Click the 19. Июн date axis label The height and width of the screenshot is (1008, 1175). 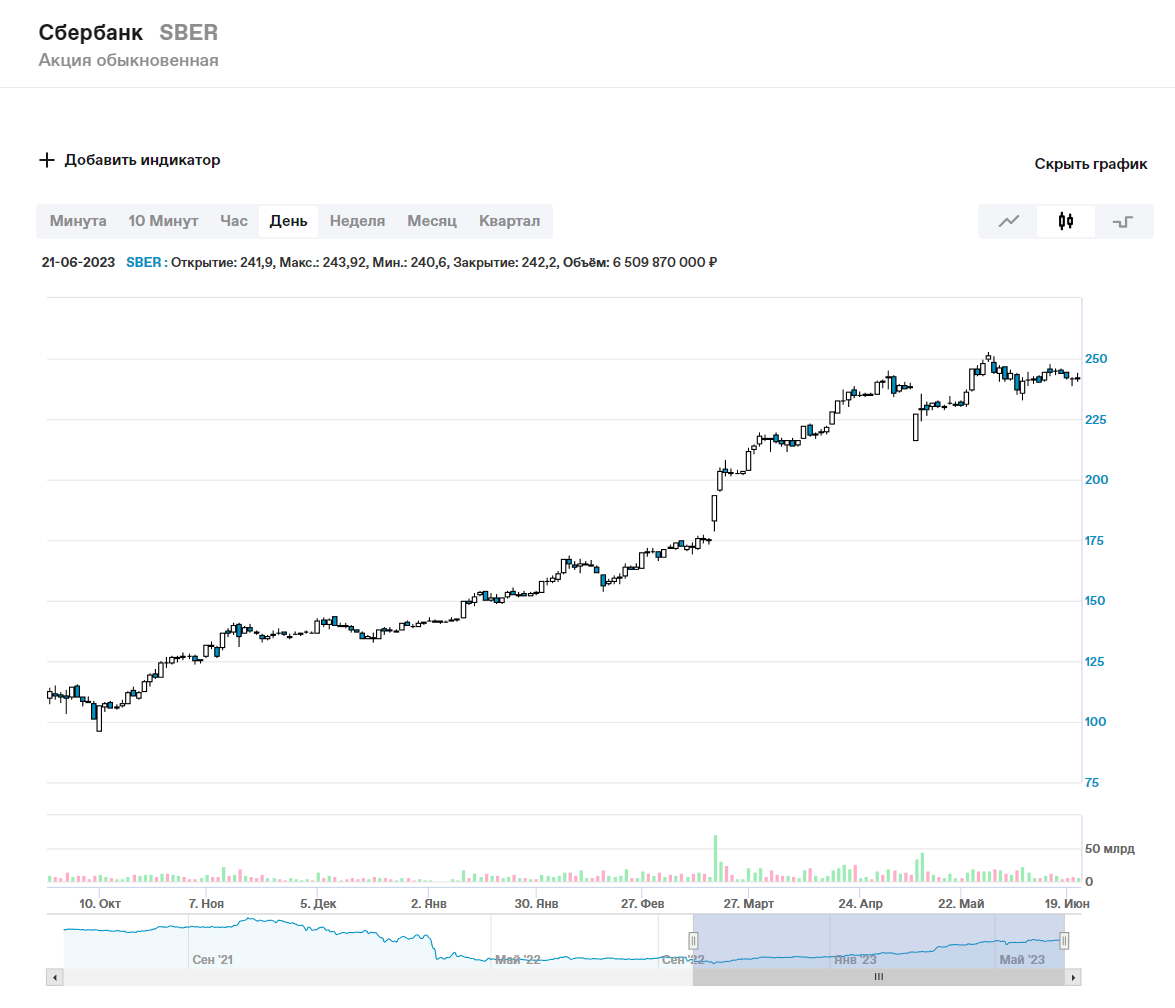point(1067,904)
